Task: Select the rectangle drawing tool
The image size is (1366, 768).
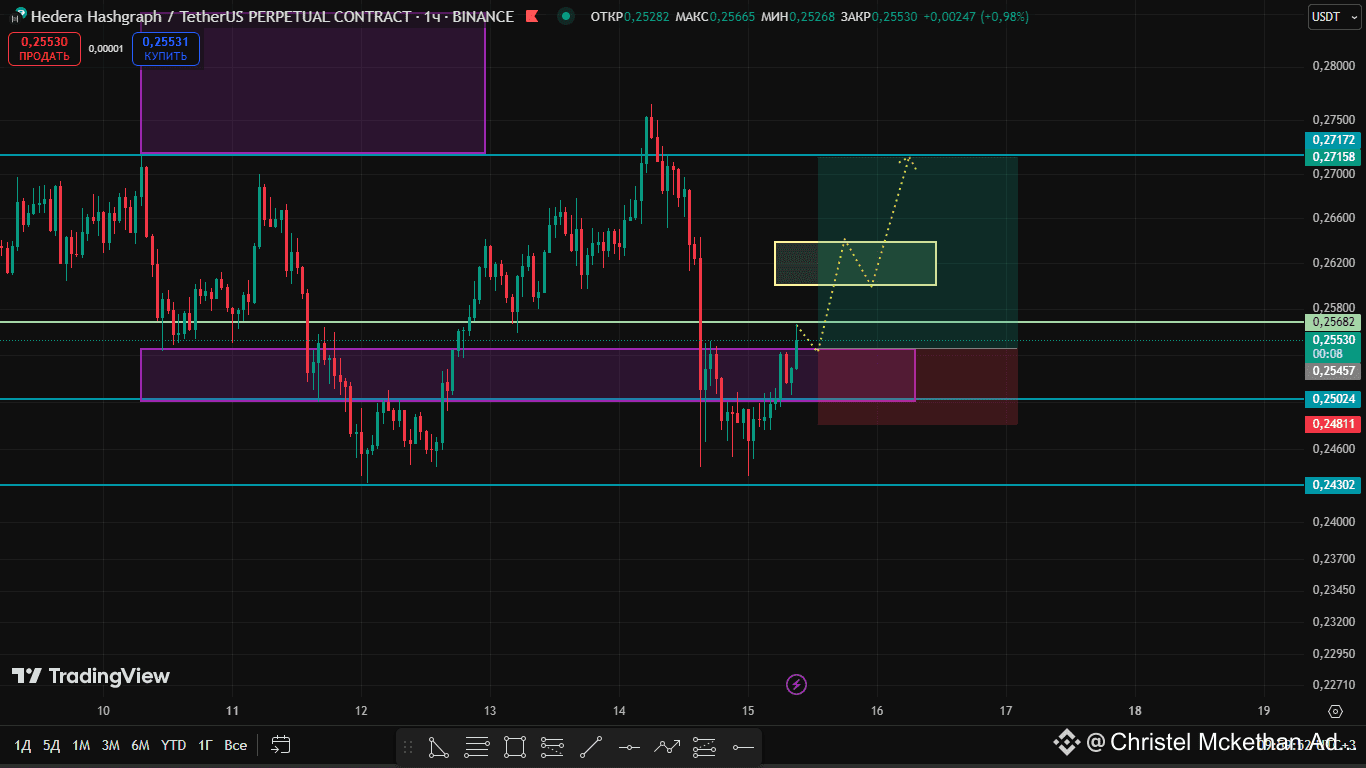Action: (x=515, y=746)
